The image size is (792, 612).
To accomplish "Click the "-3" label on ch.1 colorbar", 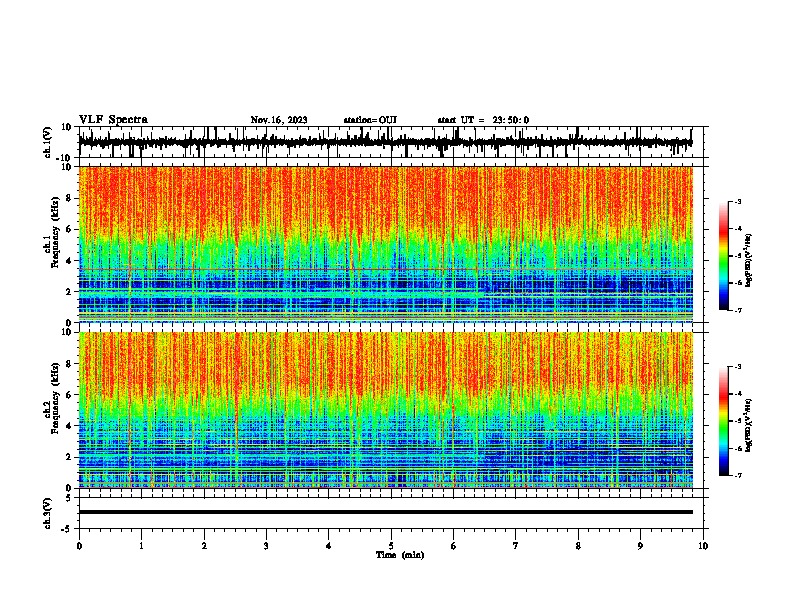I will [x=737, y=202].
